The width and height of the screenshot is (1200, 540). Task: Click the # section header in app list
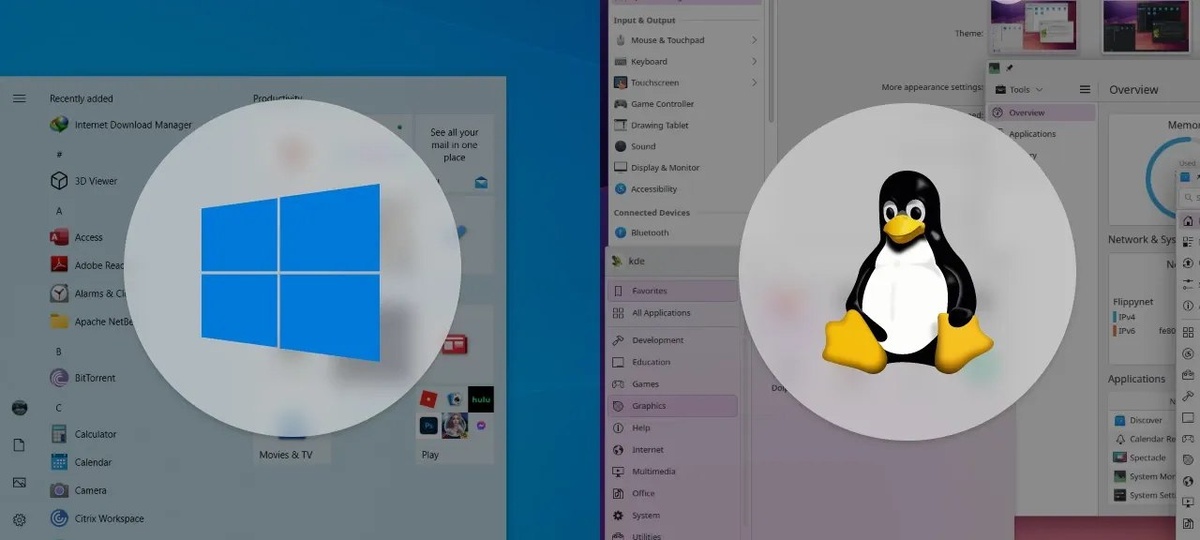[x=59, y=154]
